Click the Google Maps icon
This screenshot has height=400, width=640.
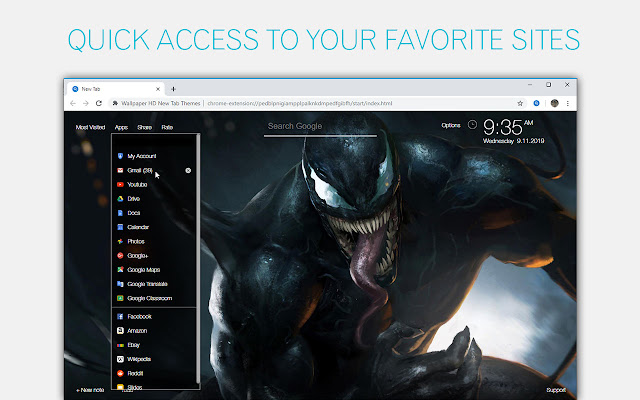tap(120, 270)
